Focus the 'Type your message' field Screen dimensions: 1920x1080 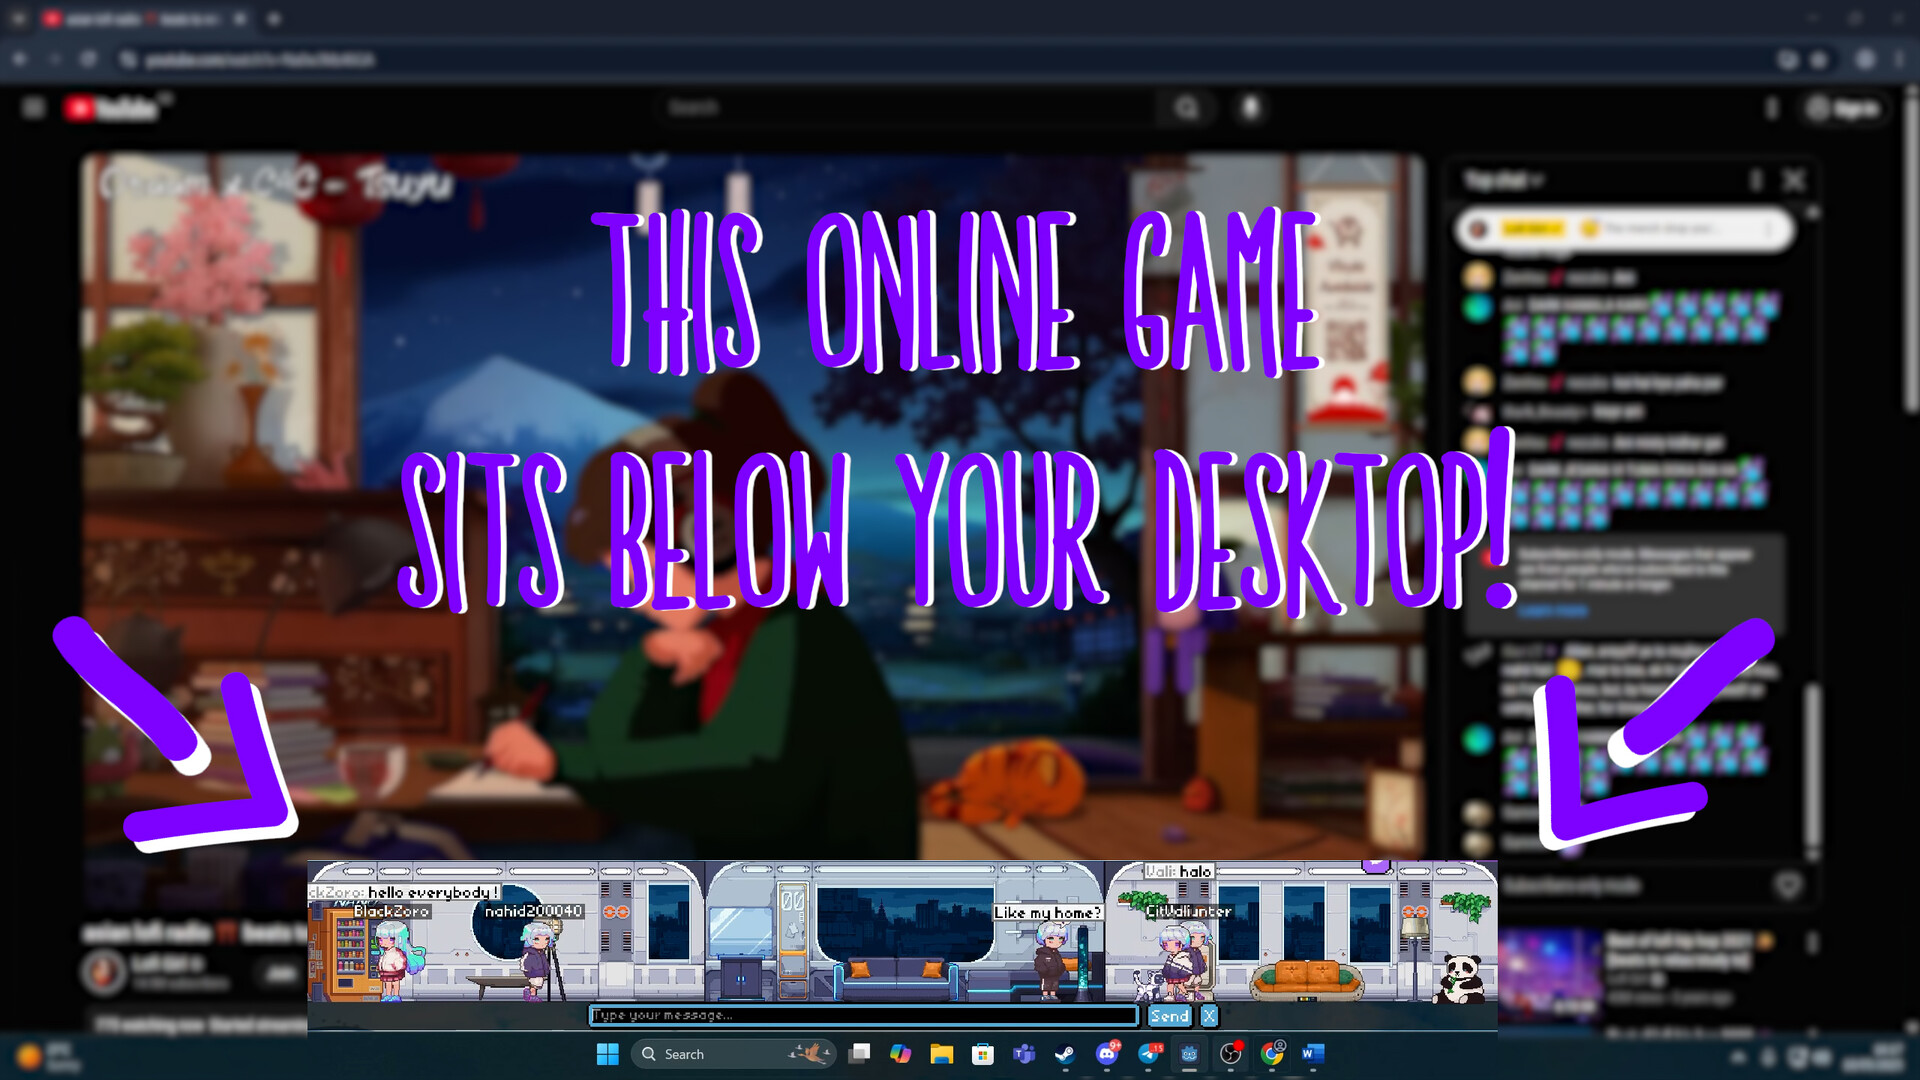pyautogui.click(x=863, y=1016)
